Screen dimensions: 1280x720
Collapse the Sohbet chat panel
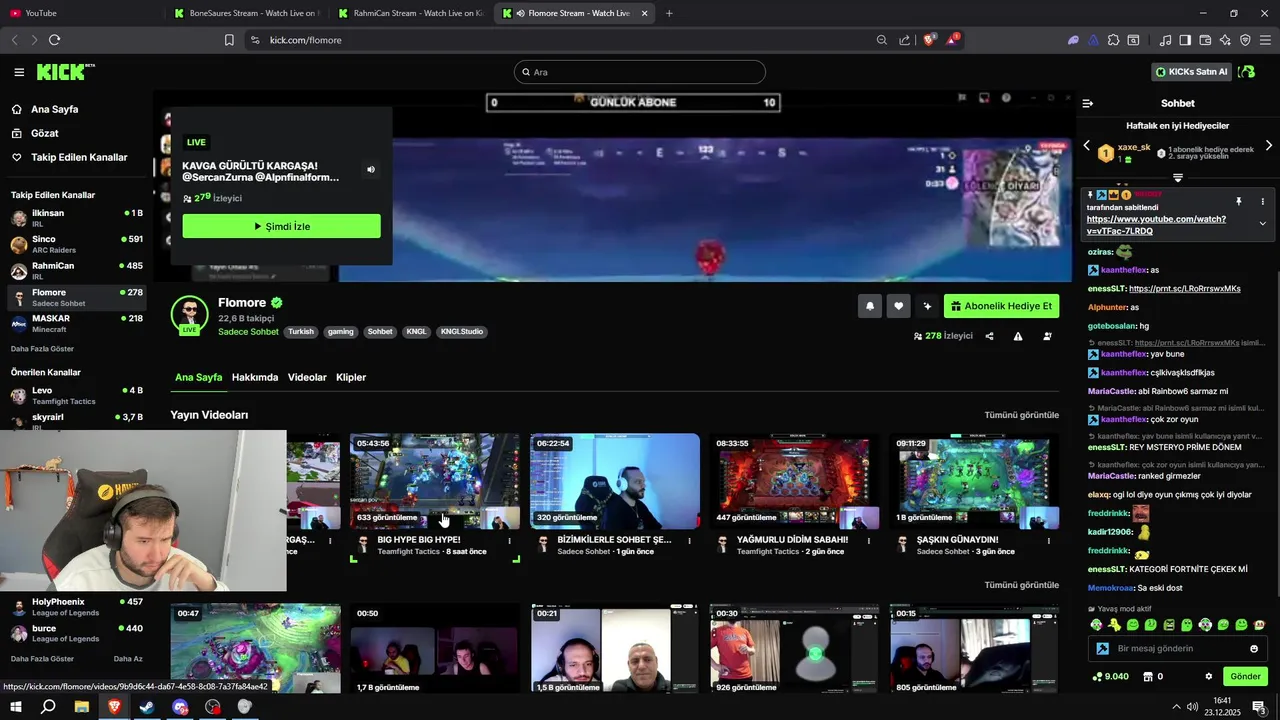pos(1088,103)
